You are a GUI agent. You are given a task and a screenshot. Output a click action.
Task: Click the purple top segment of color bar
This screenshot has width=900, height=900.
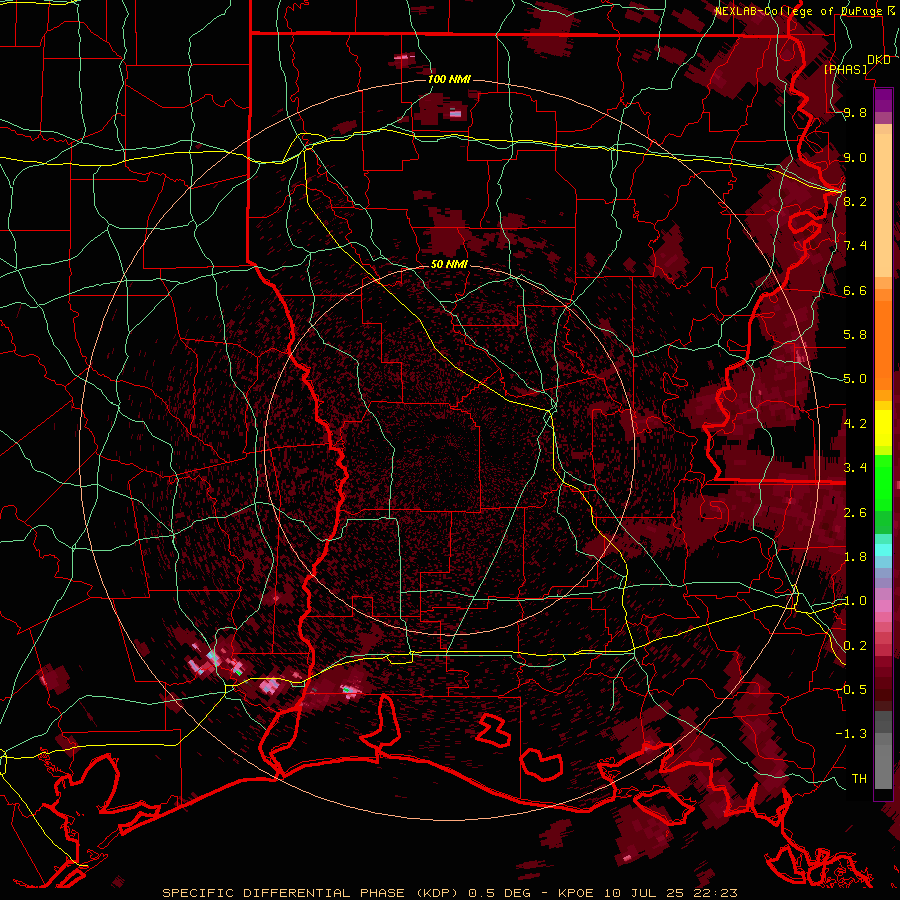click(x=883, y=99)
